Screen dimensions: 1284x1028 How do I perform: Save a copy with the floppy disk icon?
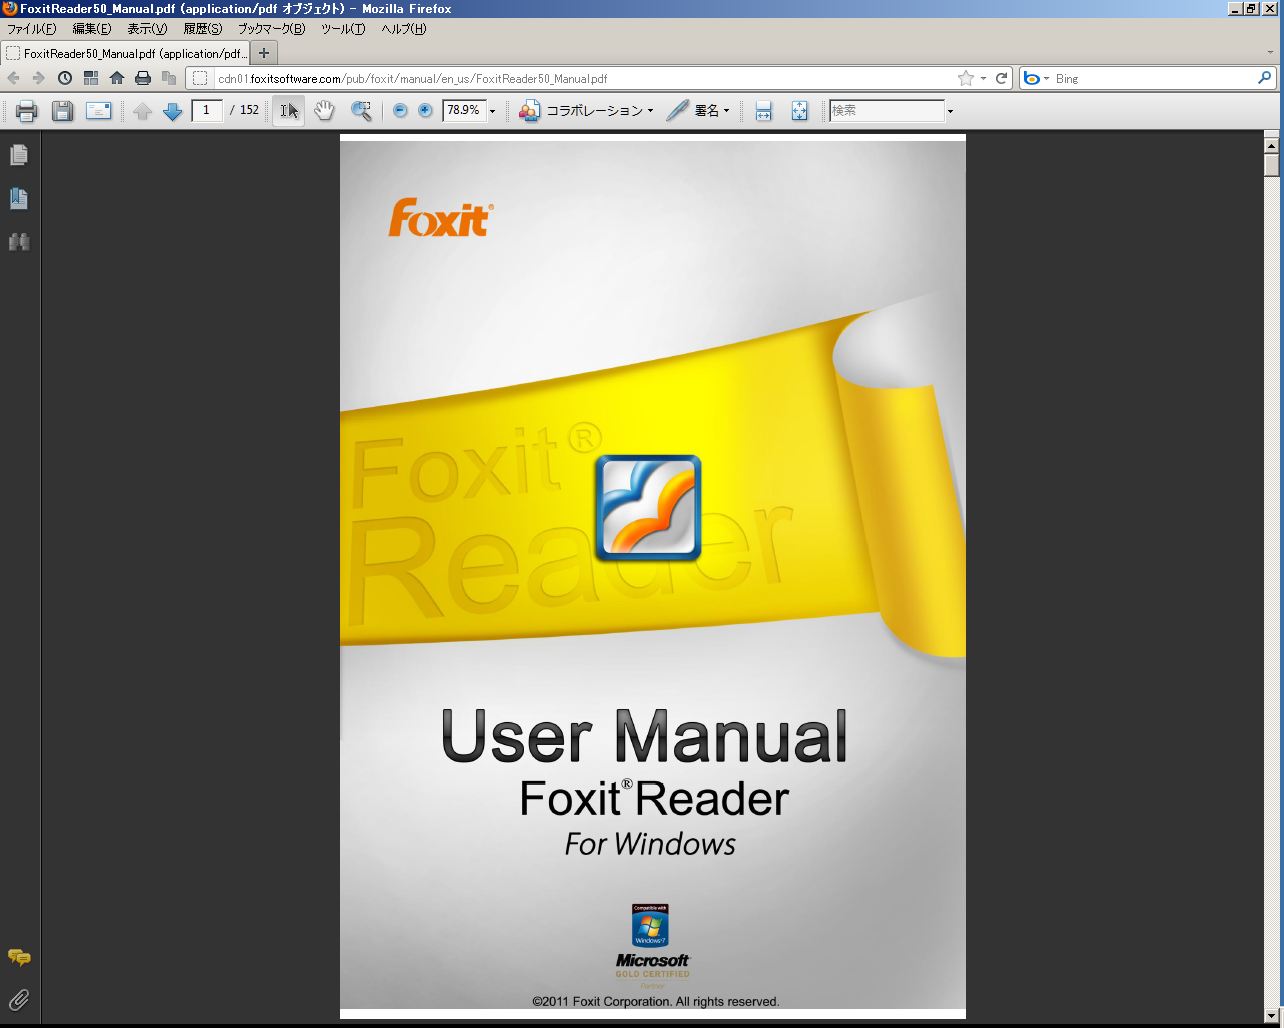(x=62, y=111)
